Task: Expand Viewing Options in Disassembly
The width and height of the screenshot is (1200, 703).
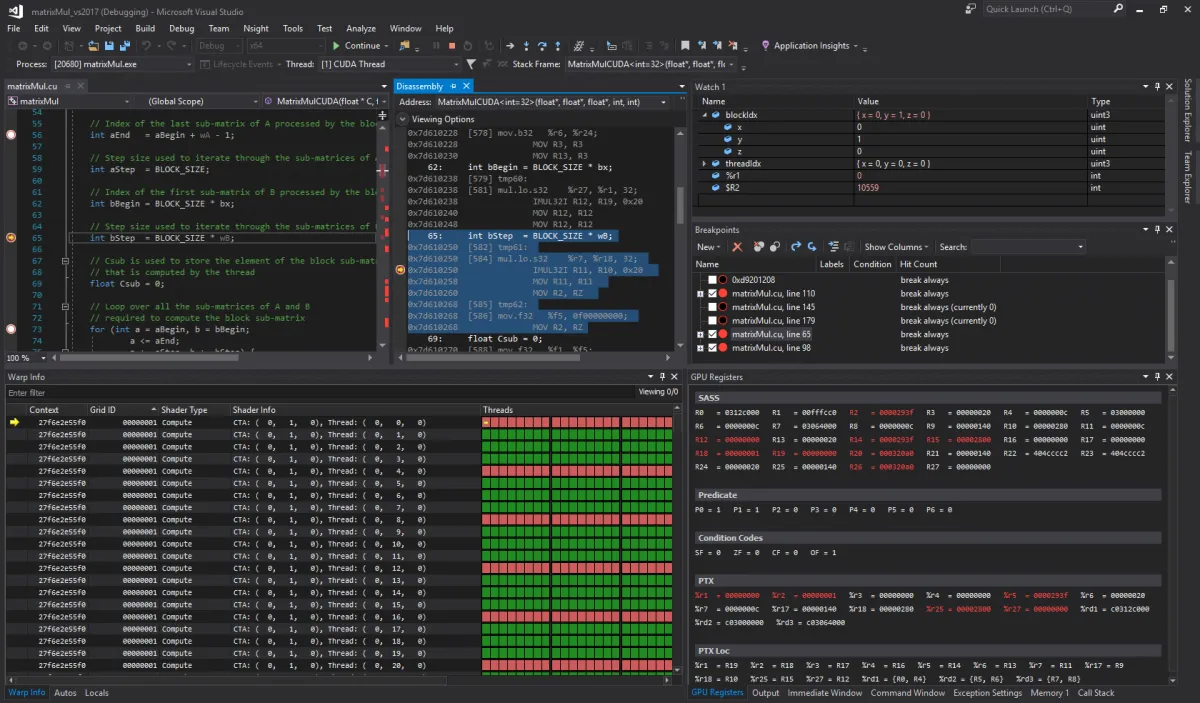Action: click(403, 119)
